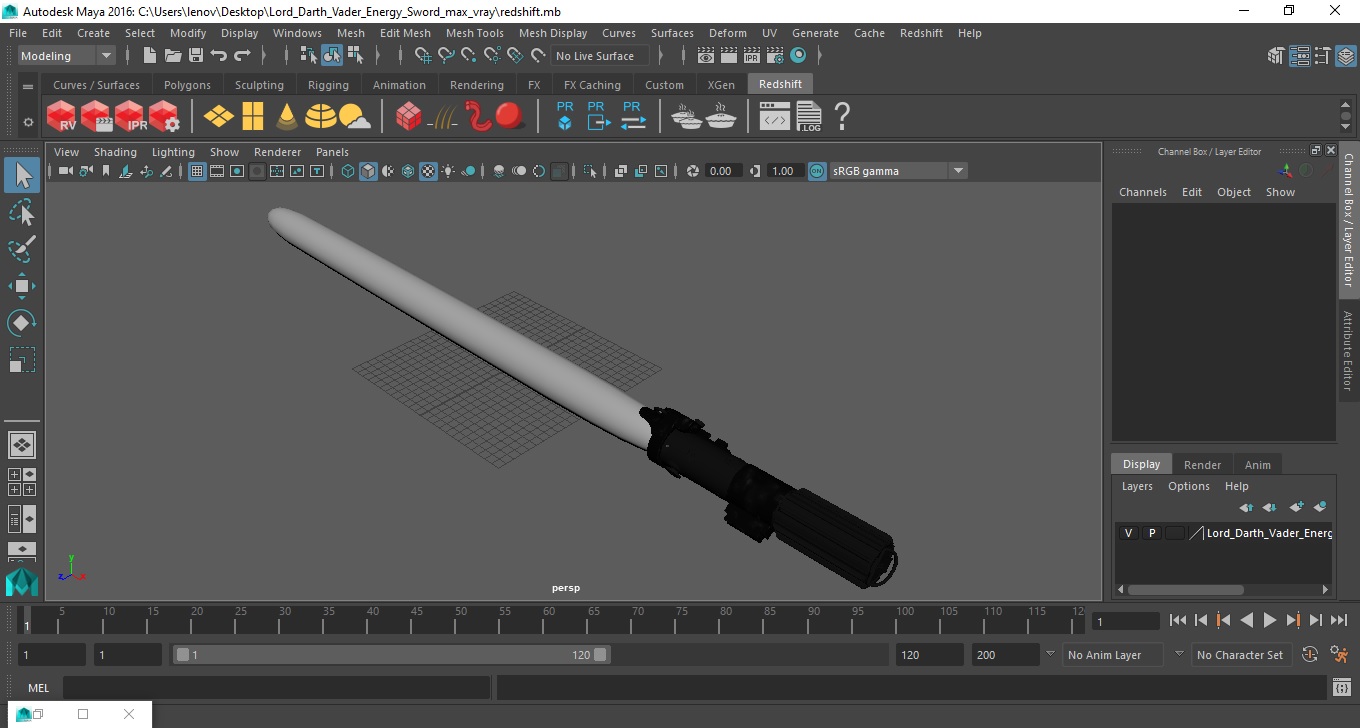Click the time range slider bar

[x=391, y=655]
